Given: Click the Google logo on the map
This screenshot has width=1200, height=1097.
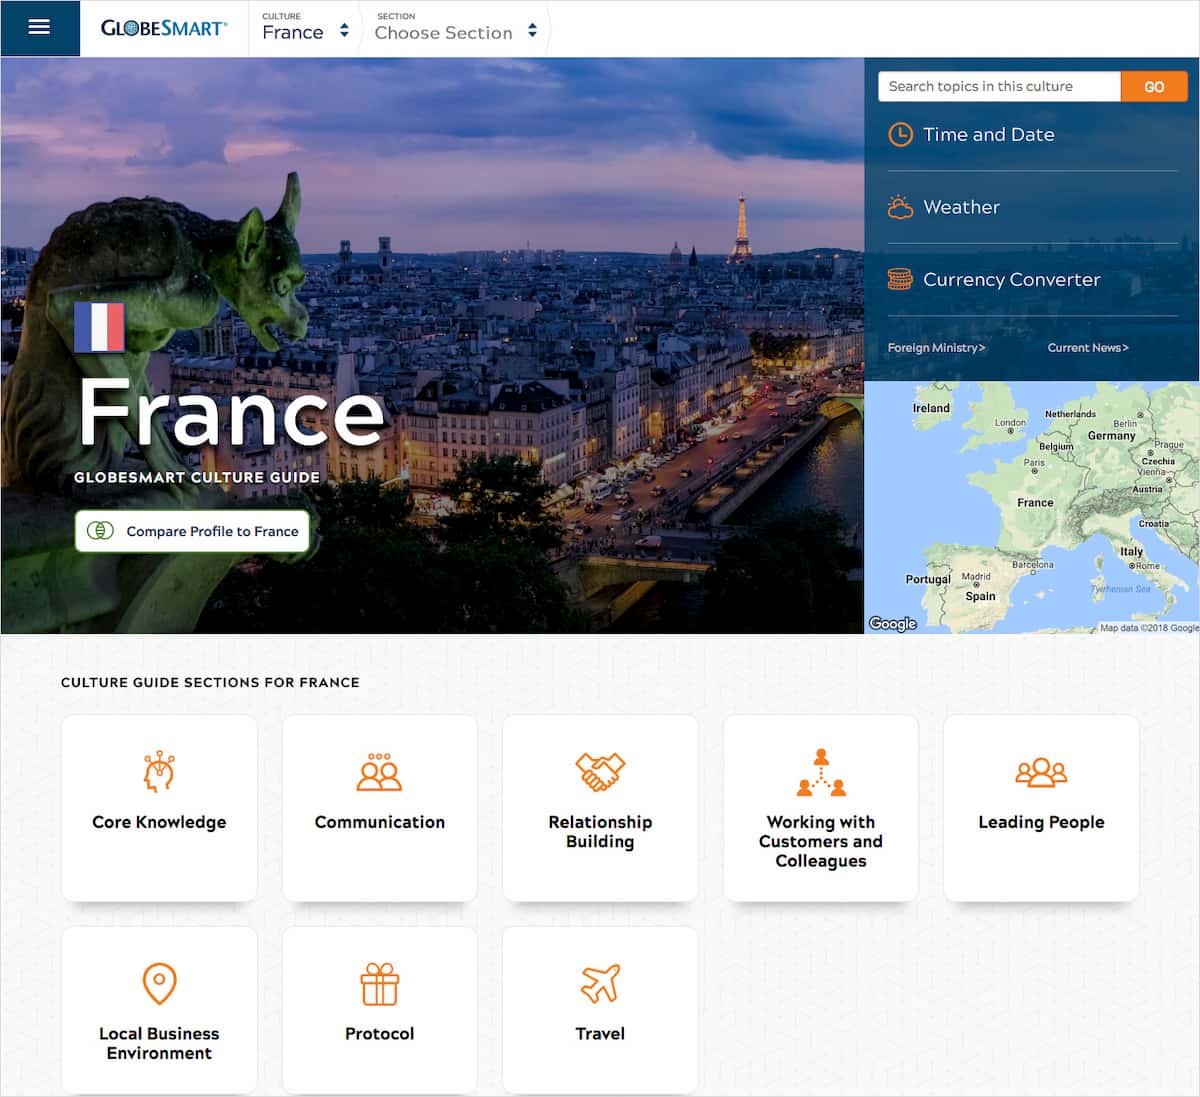Looking at the screenshot, I should 893,623.
